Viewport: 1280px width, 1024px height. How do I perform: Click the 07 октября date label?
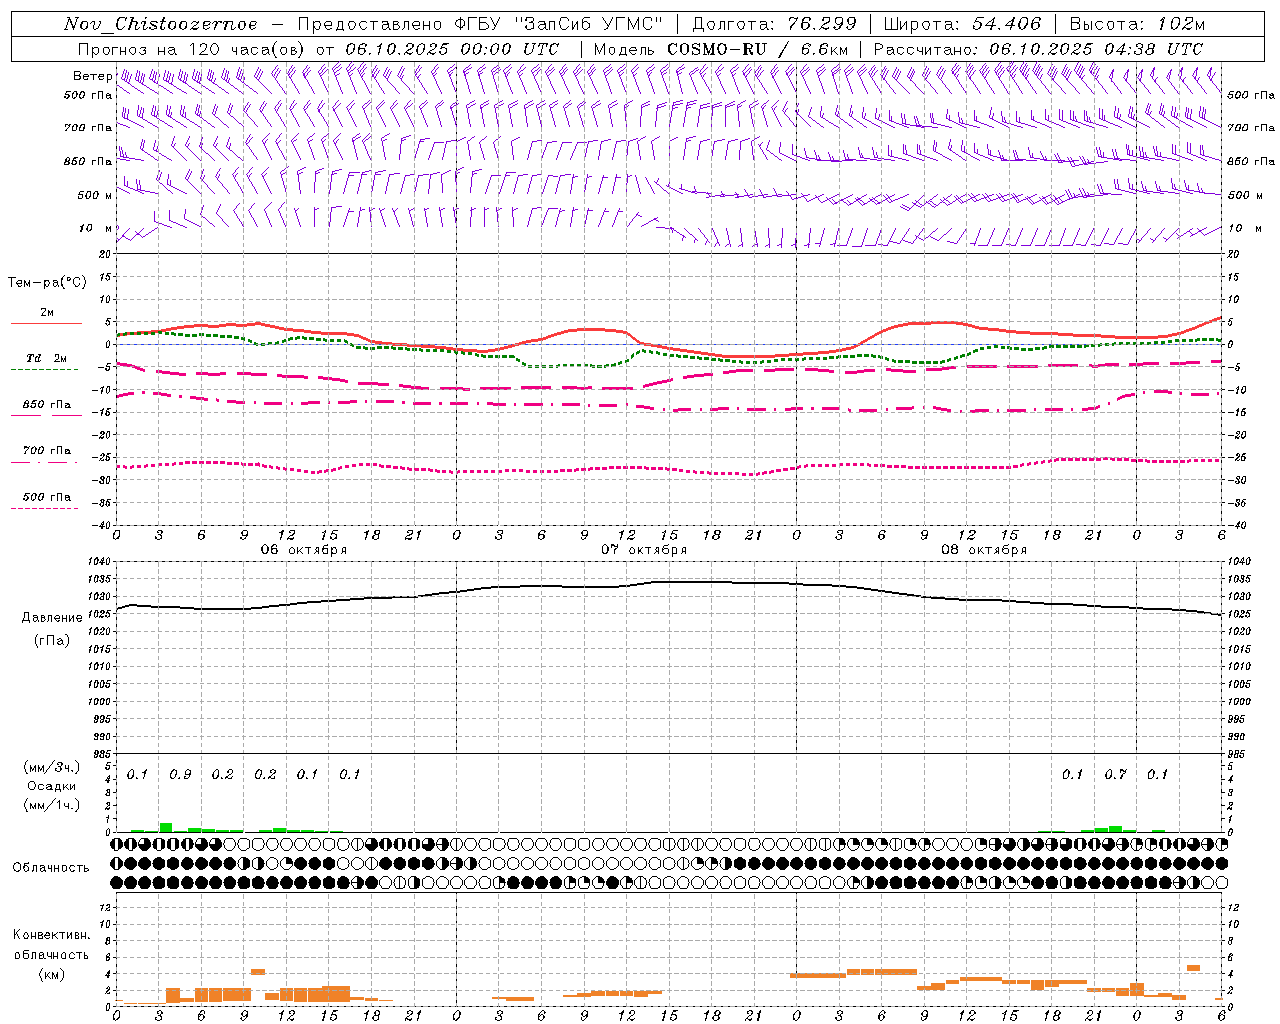pyautogui.click(x=644, y=550)
